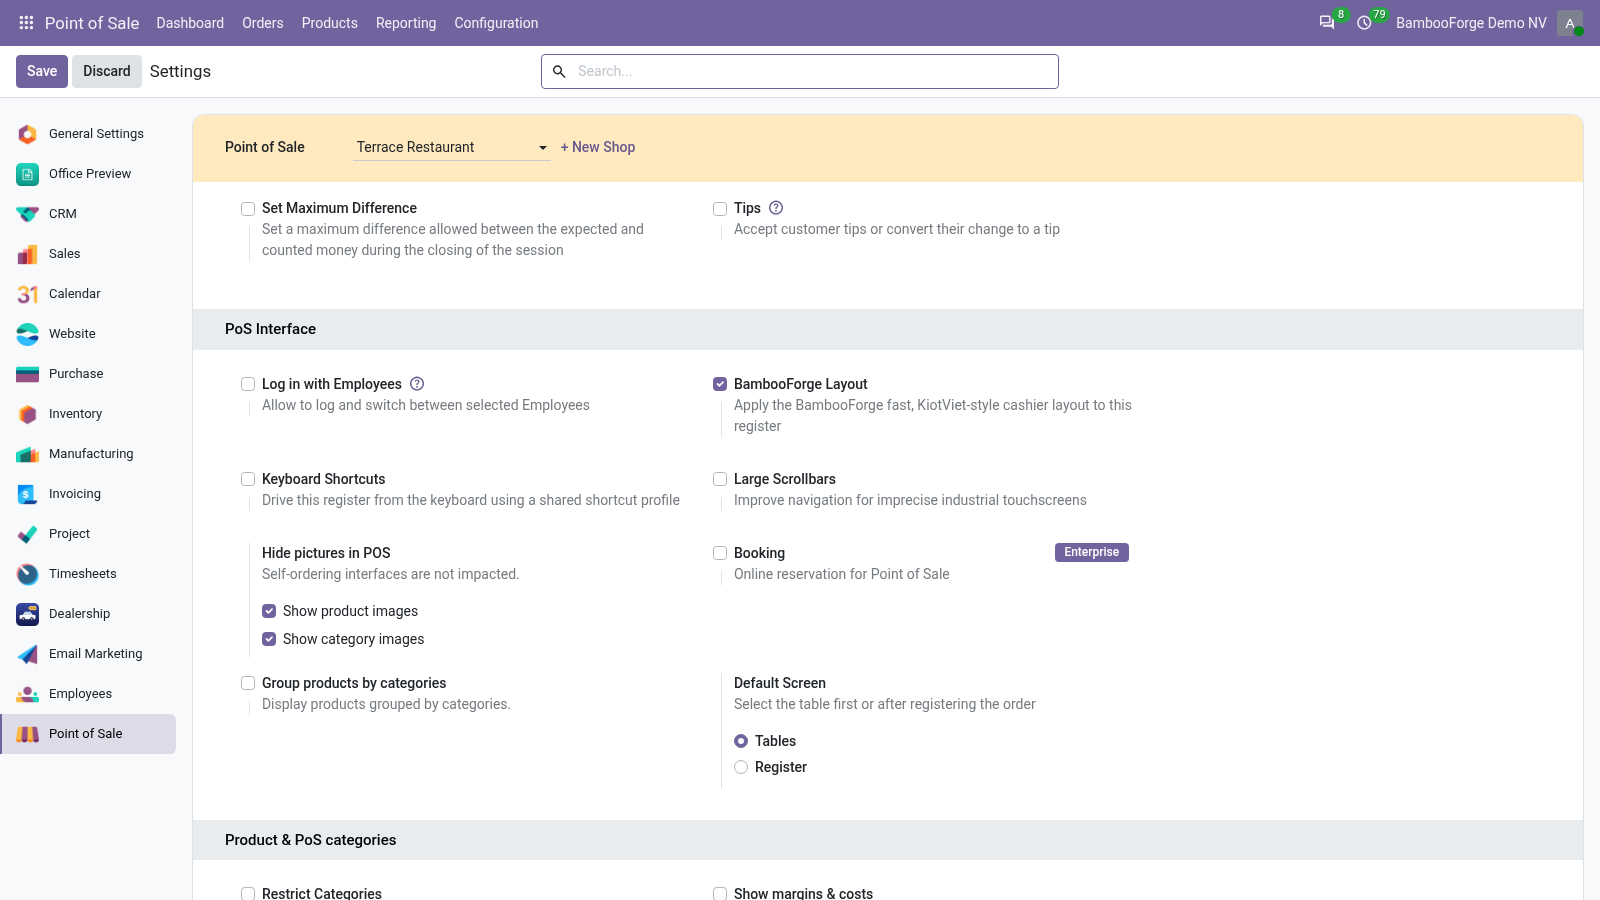
Task: Click the Email Marketing sidebar icon
Action: 28,654
